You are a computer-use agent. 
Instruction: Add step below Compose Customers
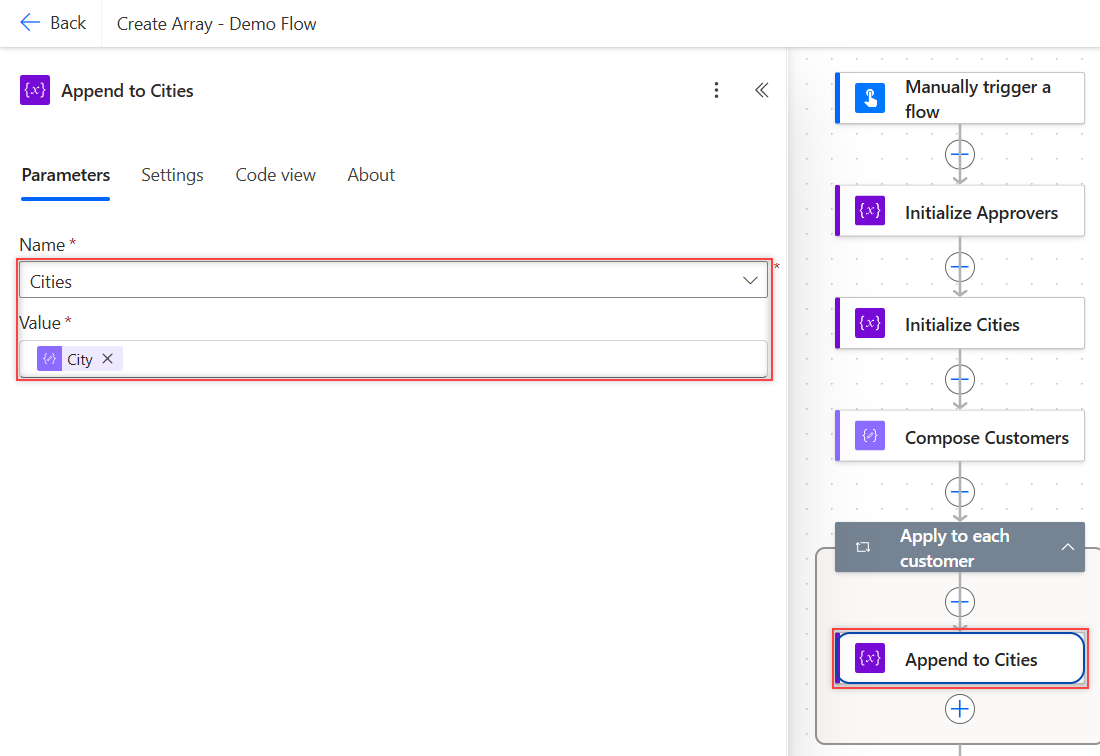click(960, 492)
